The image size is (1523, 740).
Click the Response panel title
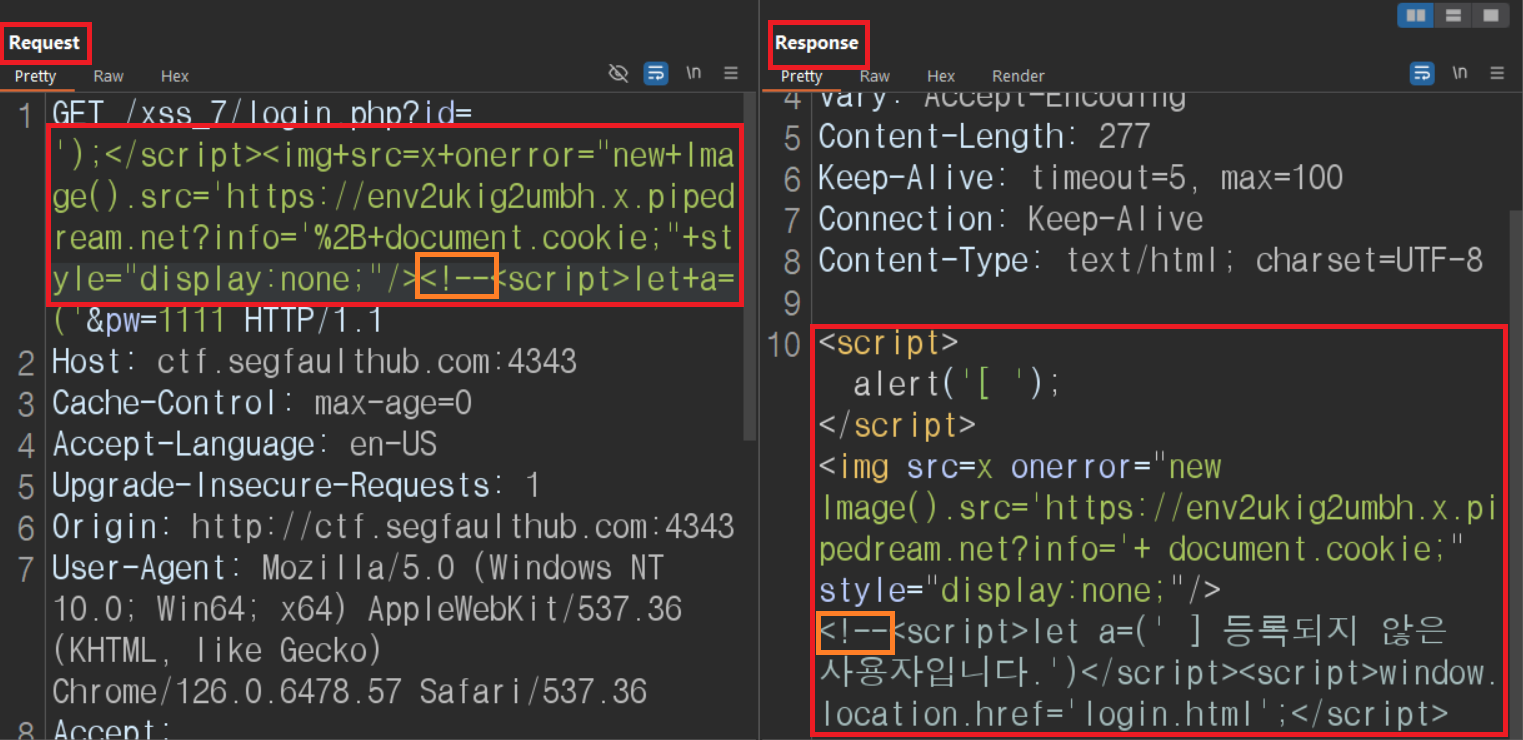pos(817,43)
